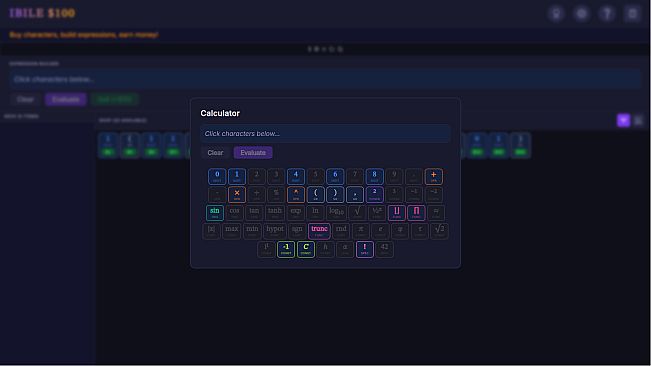Viewport: 651px width, 366px height.
Task: Click the squared exponent 2 key
Action: (x=374, y=194)
